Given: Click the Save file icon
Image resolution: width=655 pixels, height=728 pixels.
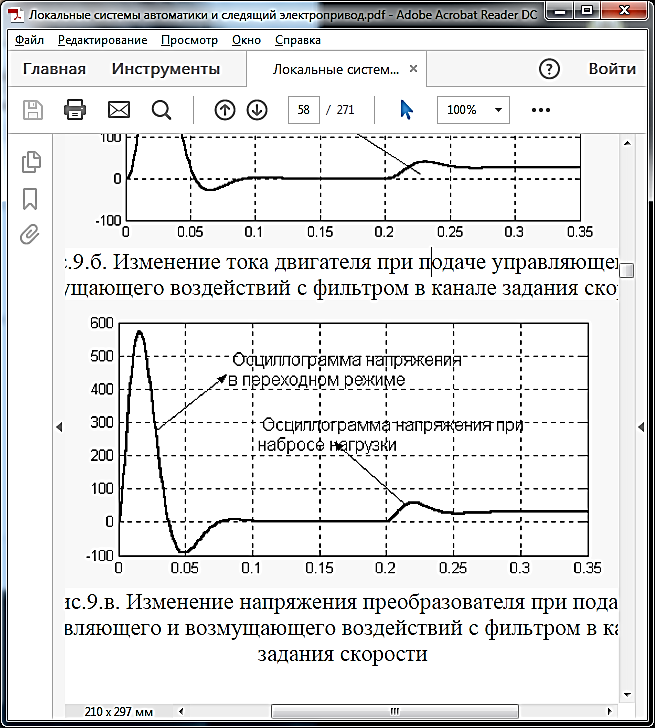Looking at the screenshot, I should point(33,110).
